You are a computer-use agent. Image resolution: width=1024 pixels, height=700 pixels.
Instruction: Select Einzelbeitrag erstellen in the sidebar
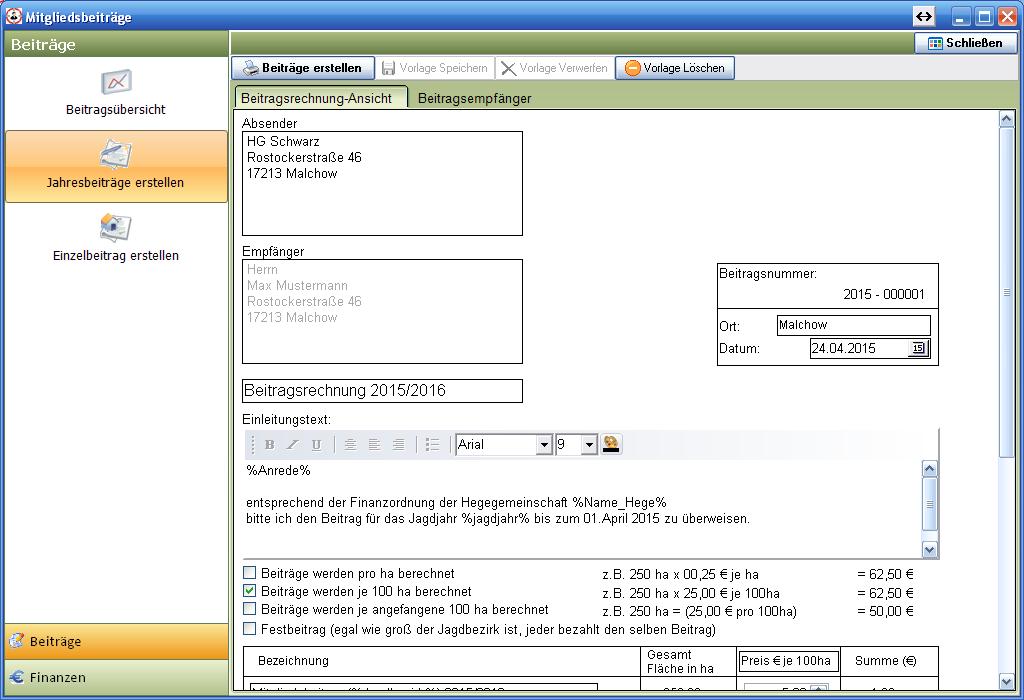point(116,239)
